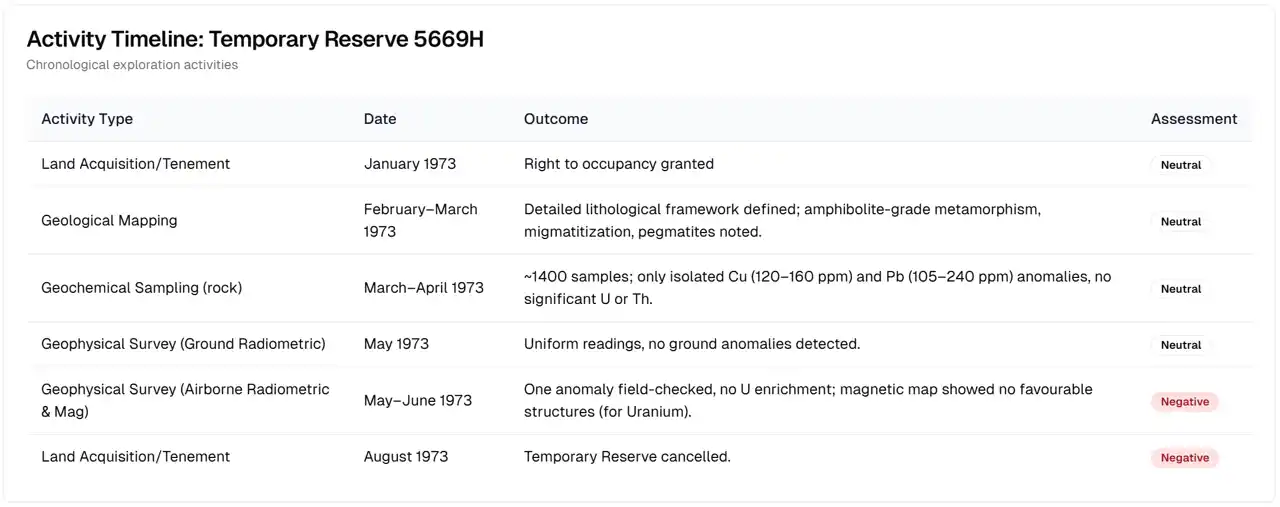
Task: Select the Geochemical Sampling (rock) activity
Action: point(141,288)
